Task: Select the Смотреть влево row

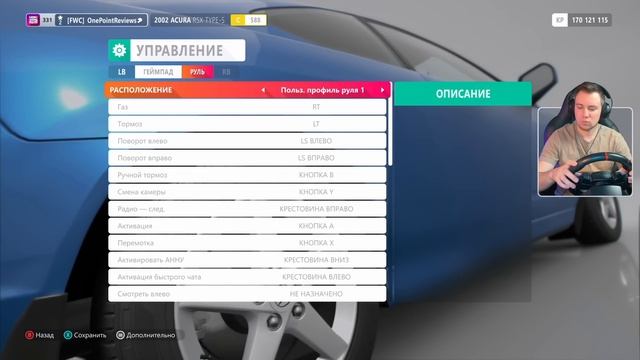Action: coord(247,294)
